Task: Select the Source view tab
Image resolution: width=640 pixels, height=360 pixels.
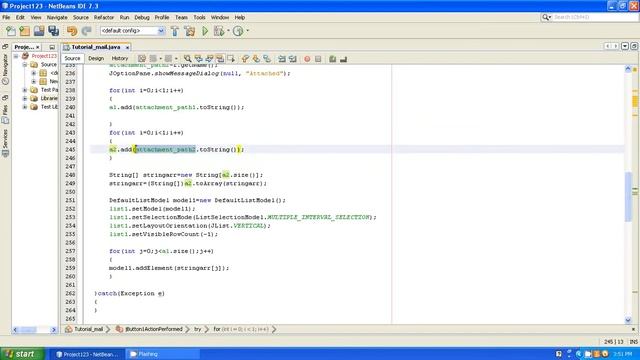Action: pyautogui.click(x=72, y=58)
